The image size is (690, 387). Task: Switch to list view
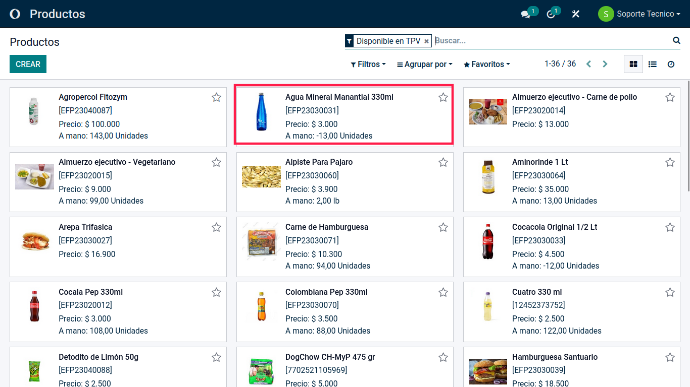[652, 64]
